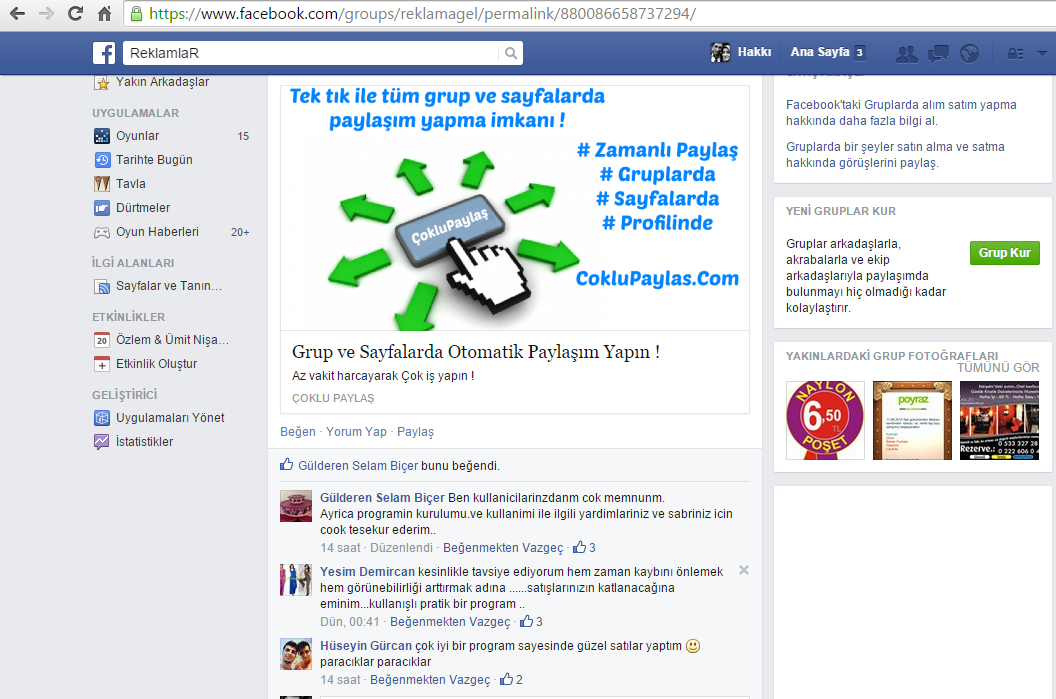Open Uygulamaları Yönet in sidebar
The width and height of the screenshot is (1056, 699).
pyautogui.click(x=171, y=418)
